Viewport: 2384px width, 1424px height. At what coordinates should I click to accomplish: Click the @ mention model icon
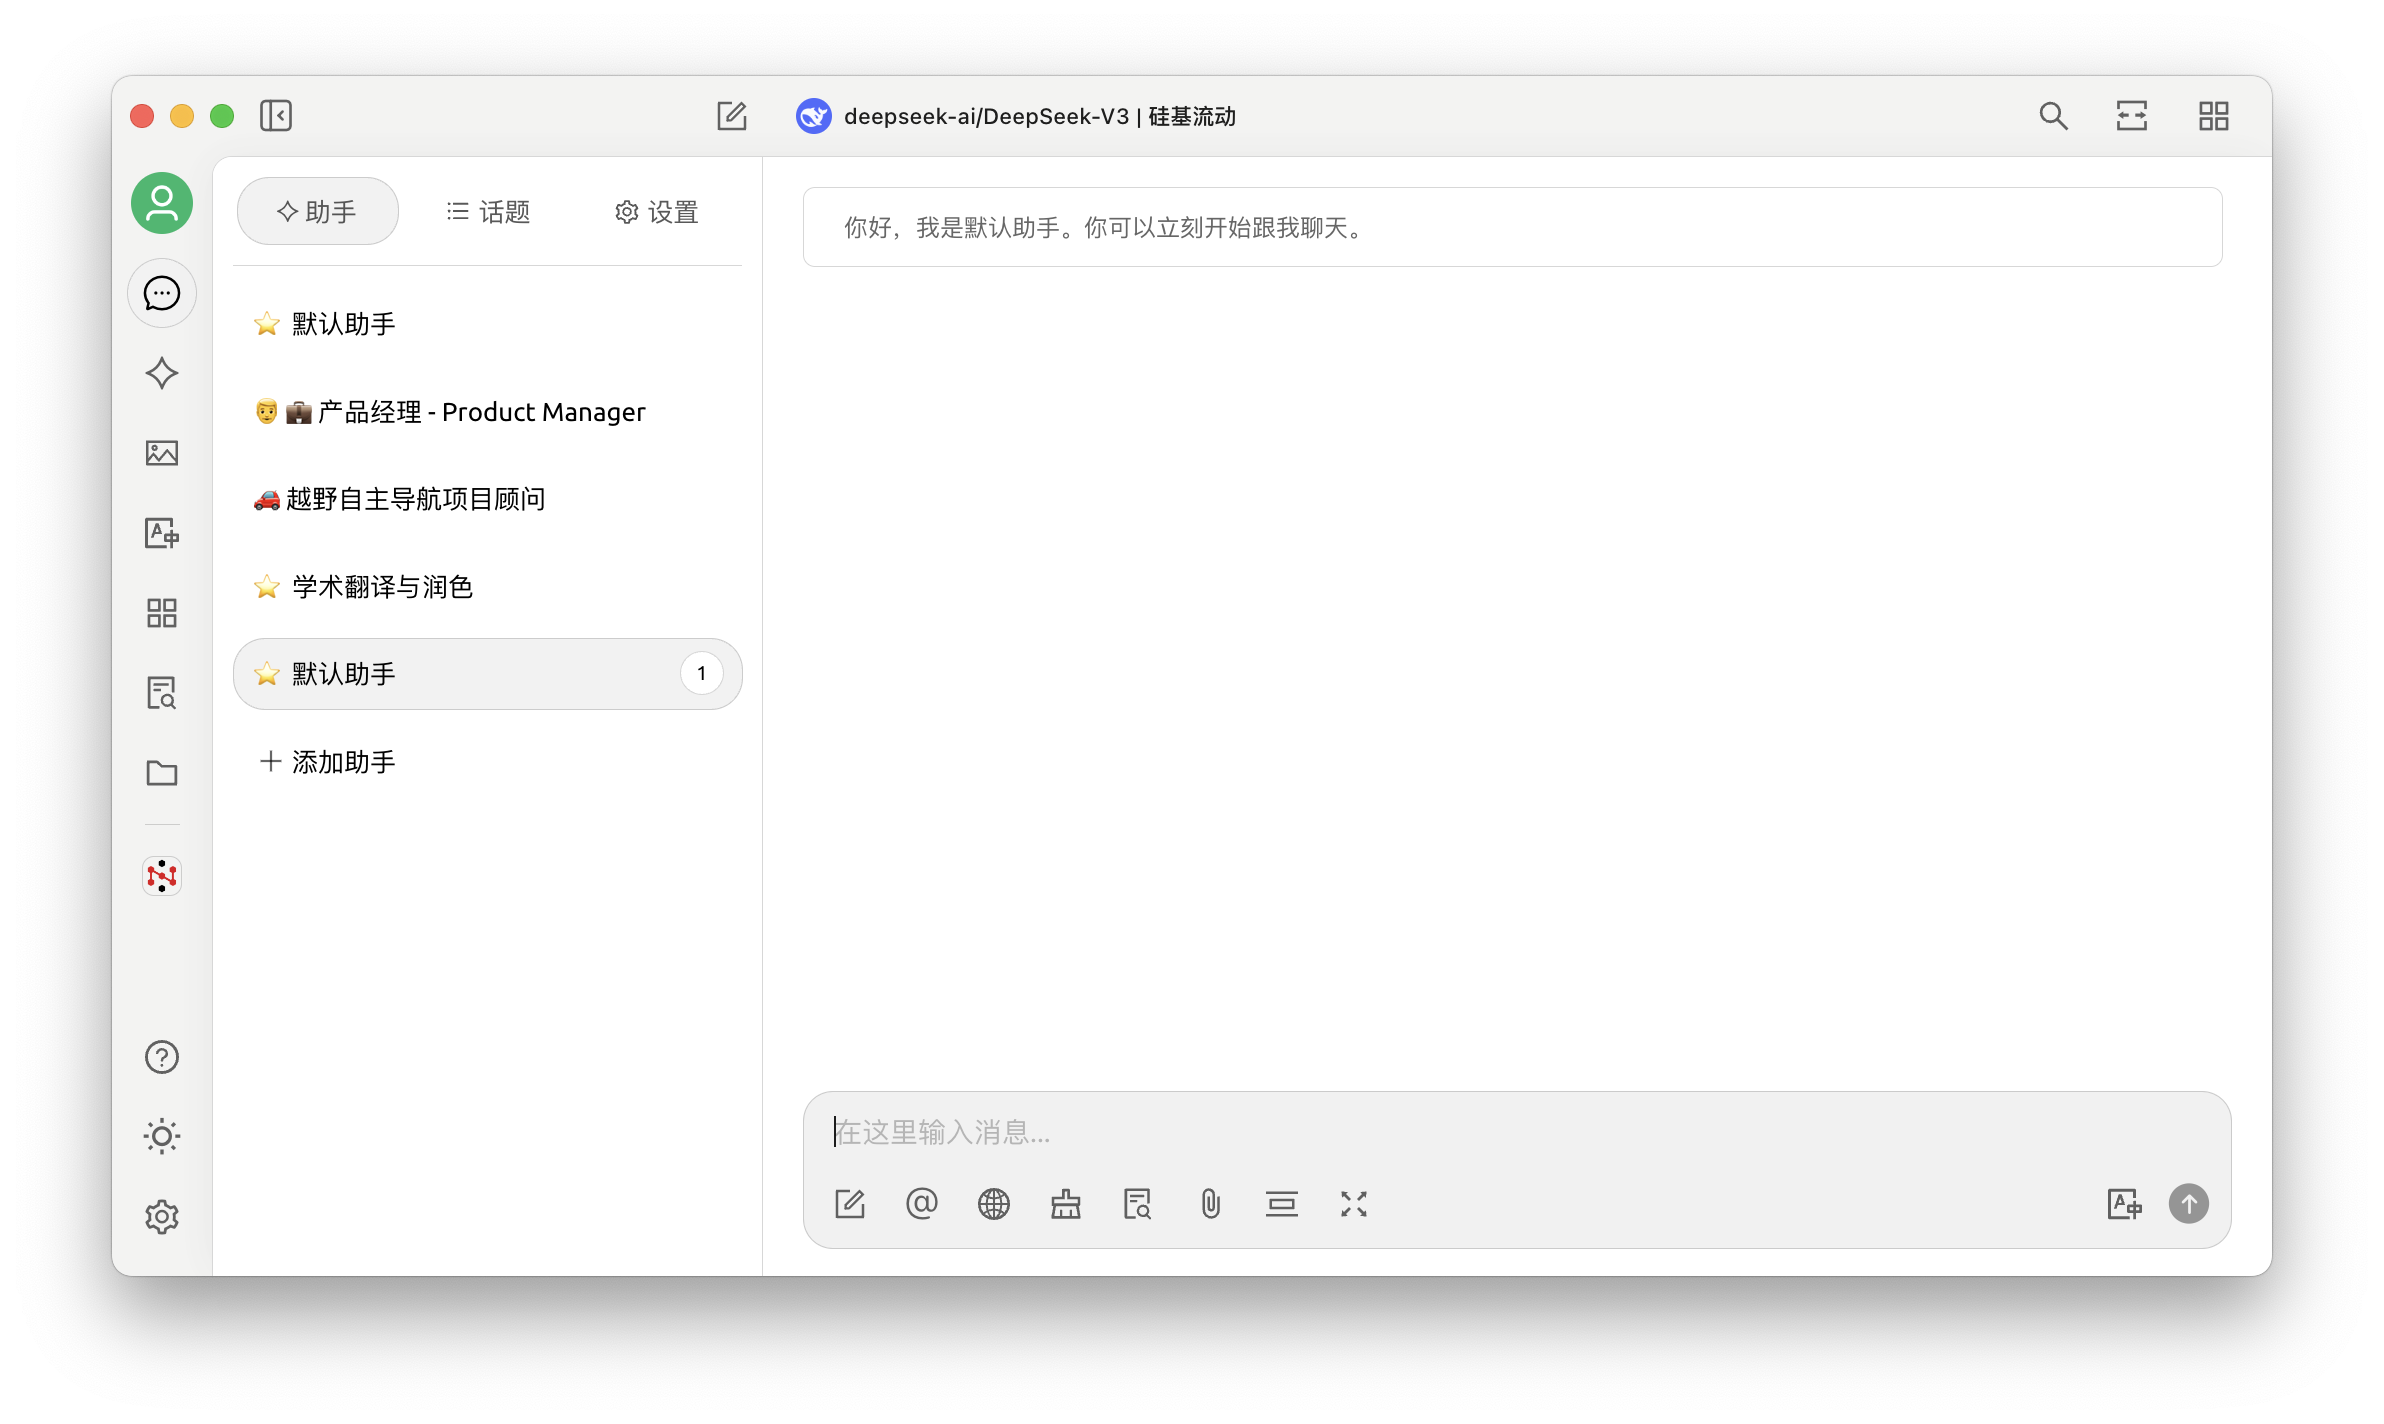coord(921,1204)
